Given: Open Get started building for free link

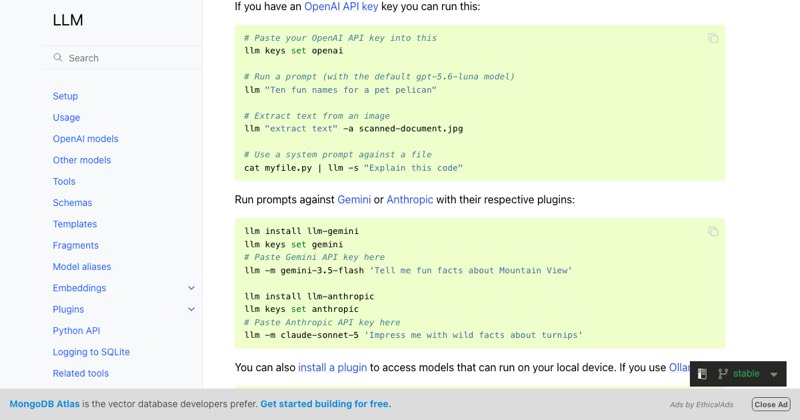Looking at the screenshot, I should tap(326, 404).
